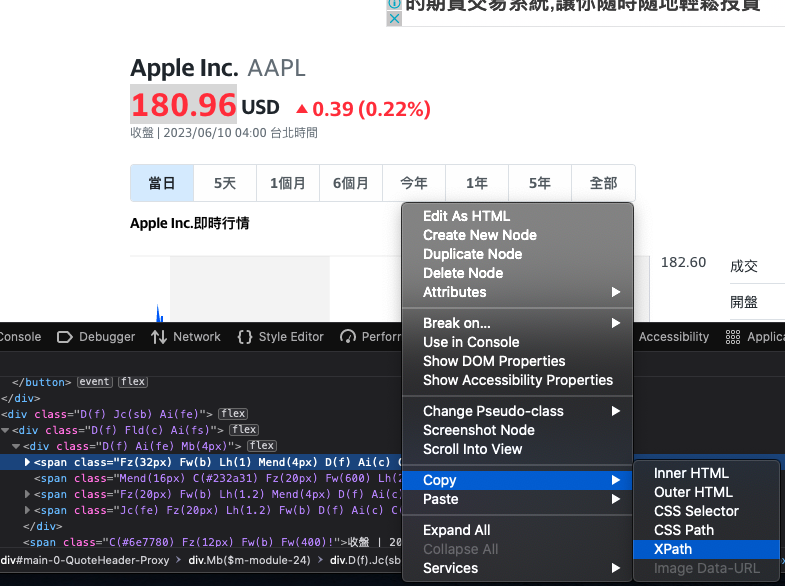Choose XPath from the Copy submenu
This screenshot has width=785, height=586.
672,549
